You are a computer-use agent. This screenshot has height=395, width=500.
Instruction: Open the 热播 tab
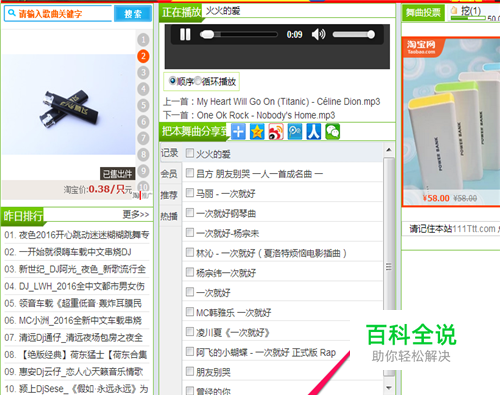pos(170,216)
